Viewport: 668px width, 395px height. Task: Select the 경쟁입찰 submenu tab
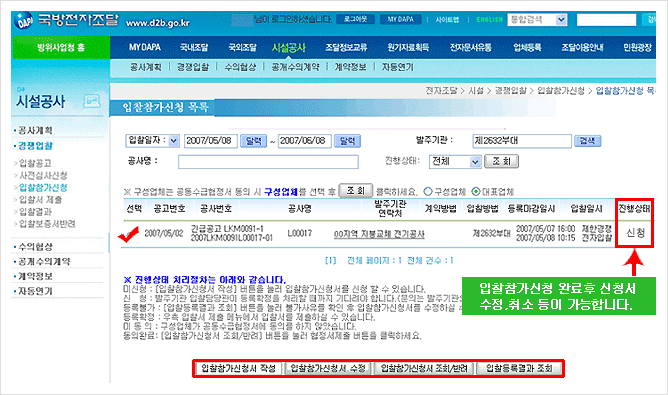(193, 67)
